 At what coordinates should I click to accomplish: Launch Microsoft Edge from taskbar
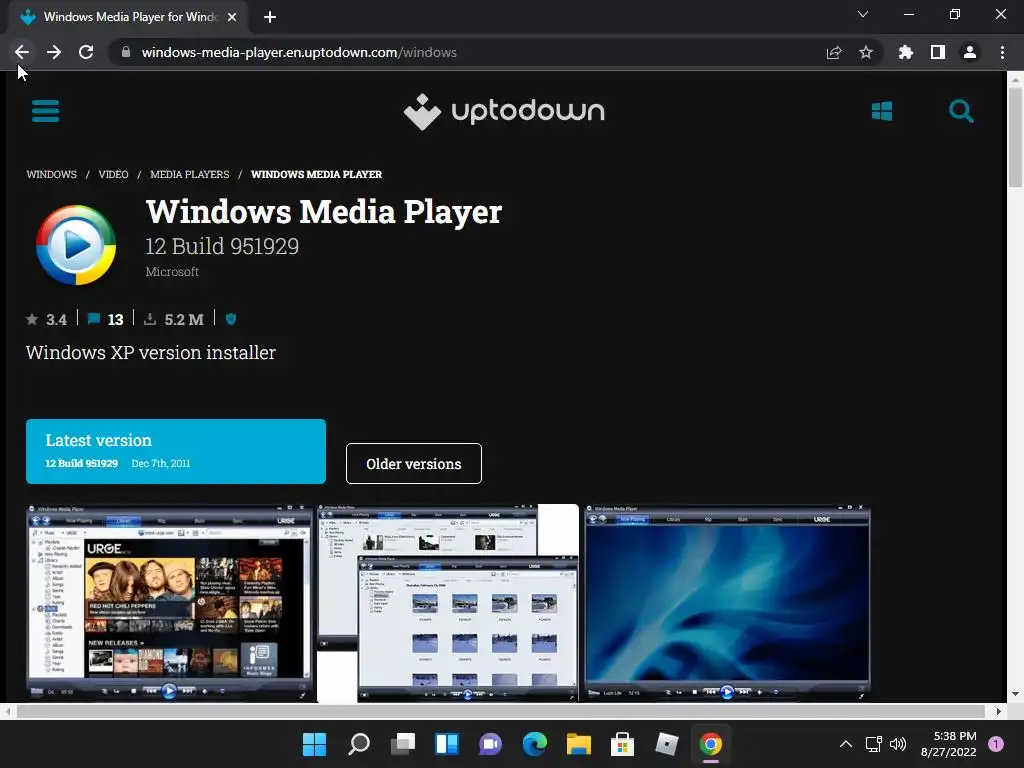[x=534, y=744]
